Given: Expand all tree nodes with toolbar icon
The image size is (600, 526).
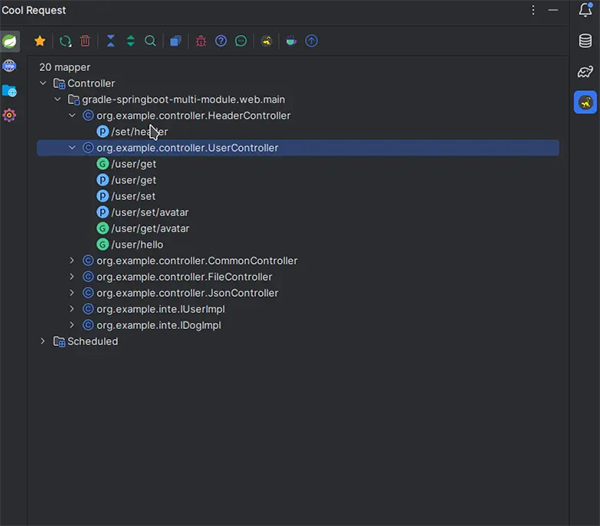Looking at the screenshot, I should pos(130,41).
